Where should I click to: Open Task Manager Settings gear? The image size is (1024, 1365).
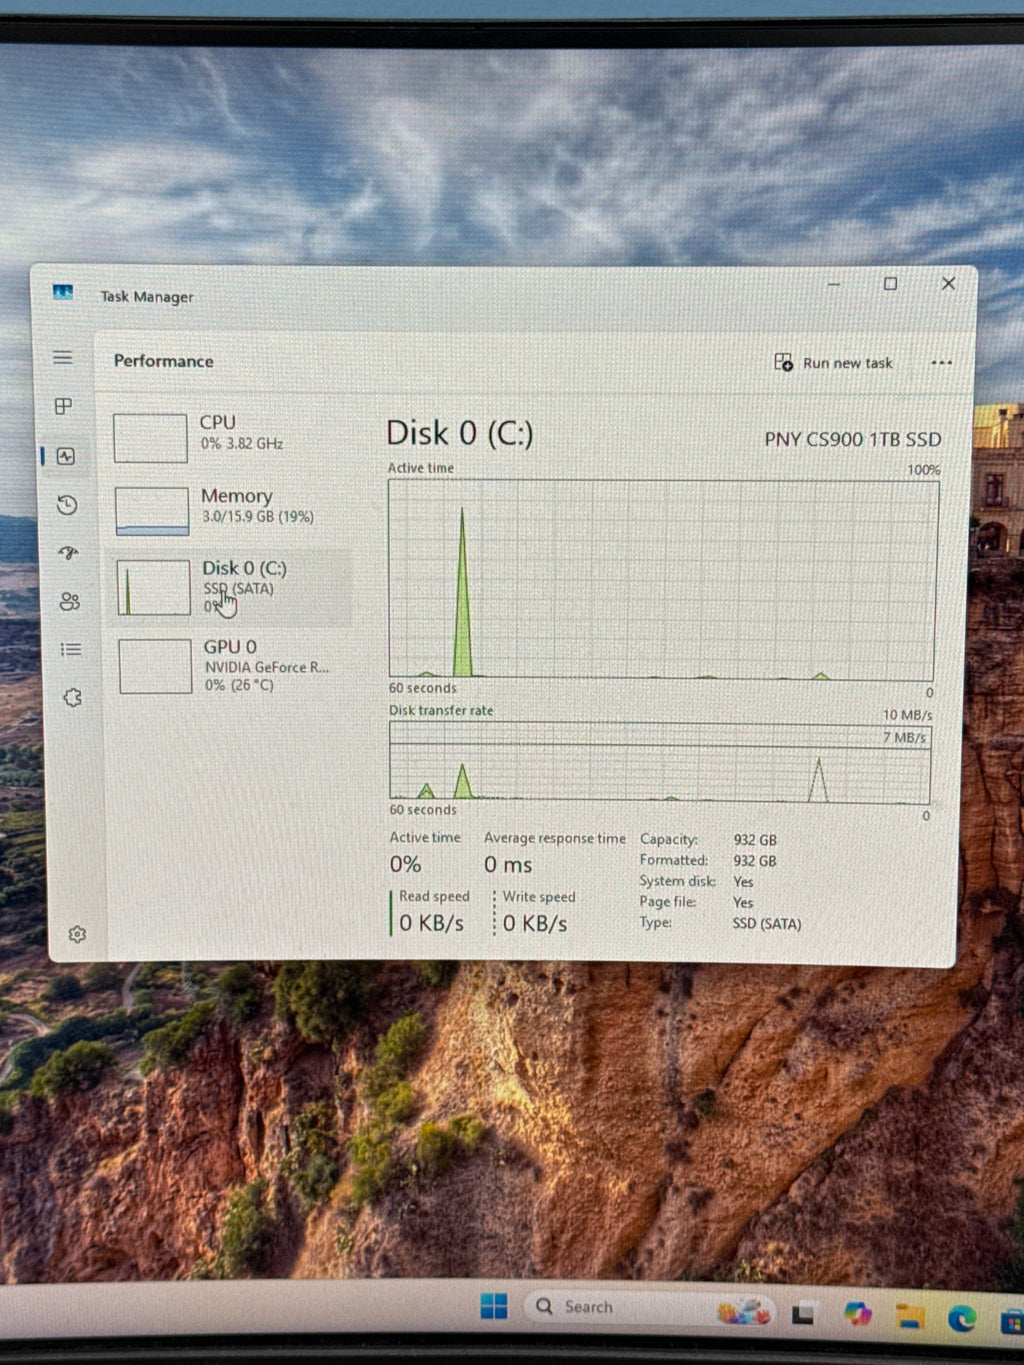(77, 934)
